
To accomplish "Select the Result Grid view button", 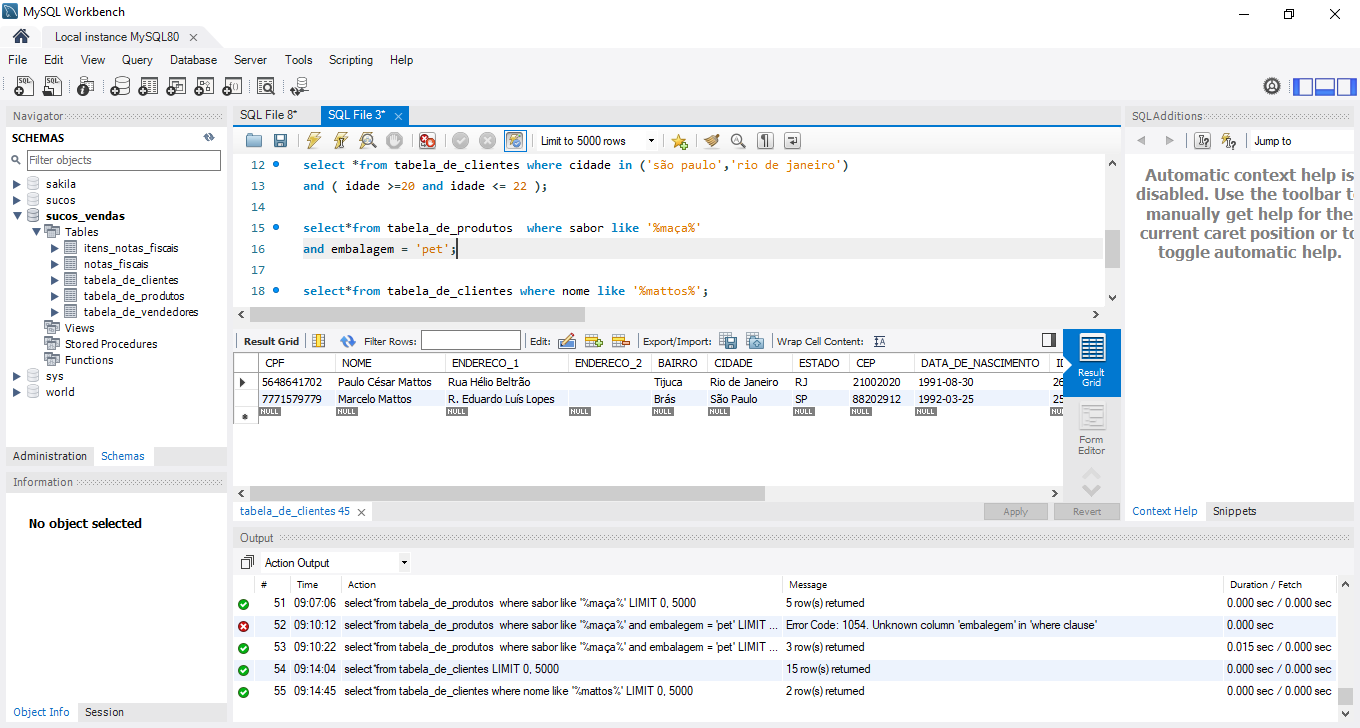I will pos(1092,362).
